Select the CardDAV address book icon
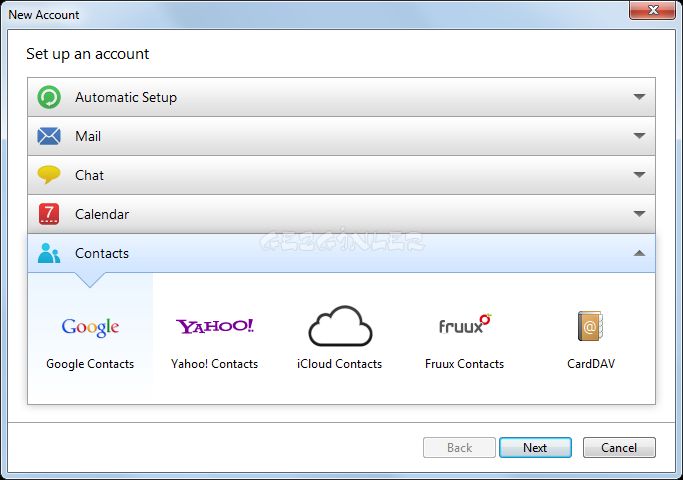This screenshot has height=480, width=683. (x=590, y=326)
